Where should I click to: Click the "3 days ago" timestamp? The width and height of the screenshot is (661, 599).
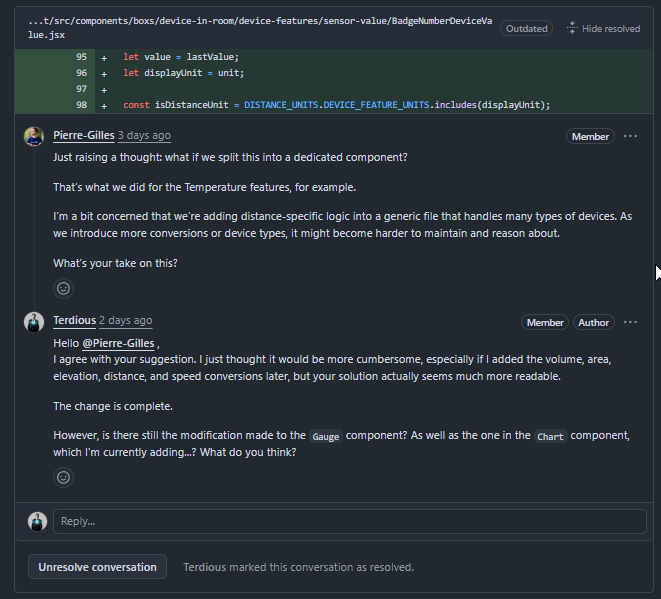click(144, 135)
